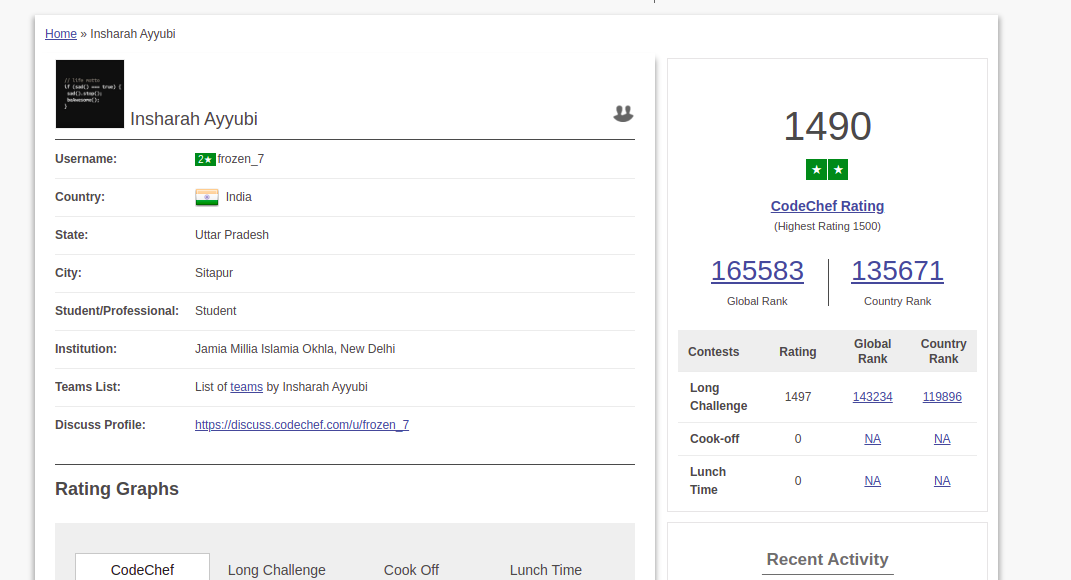
Task: Click the country name India
Action: pyautogui.click(x=238, y=197)
